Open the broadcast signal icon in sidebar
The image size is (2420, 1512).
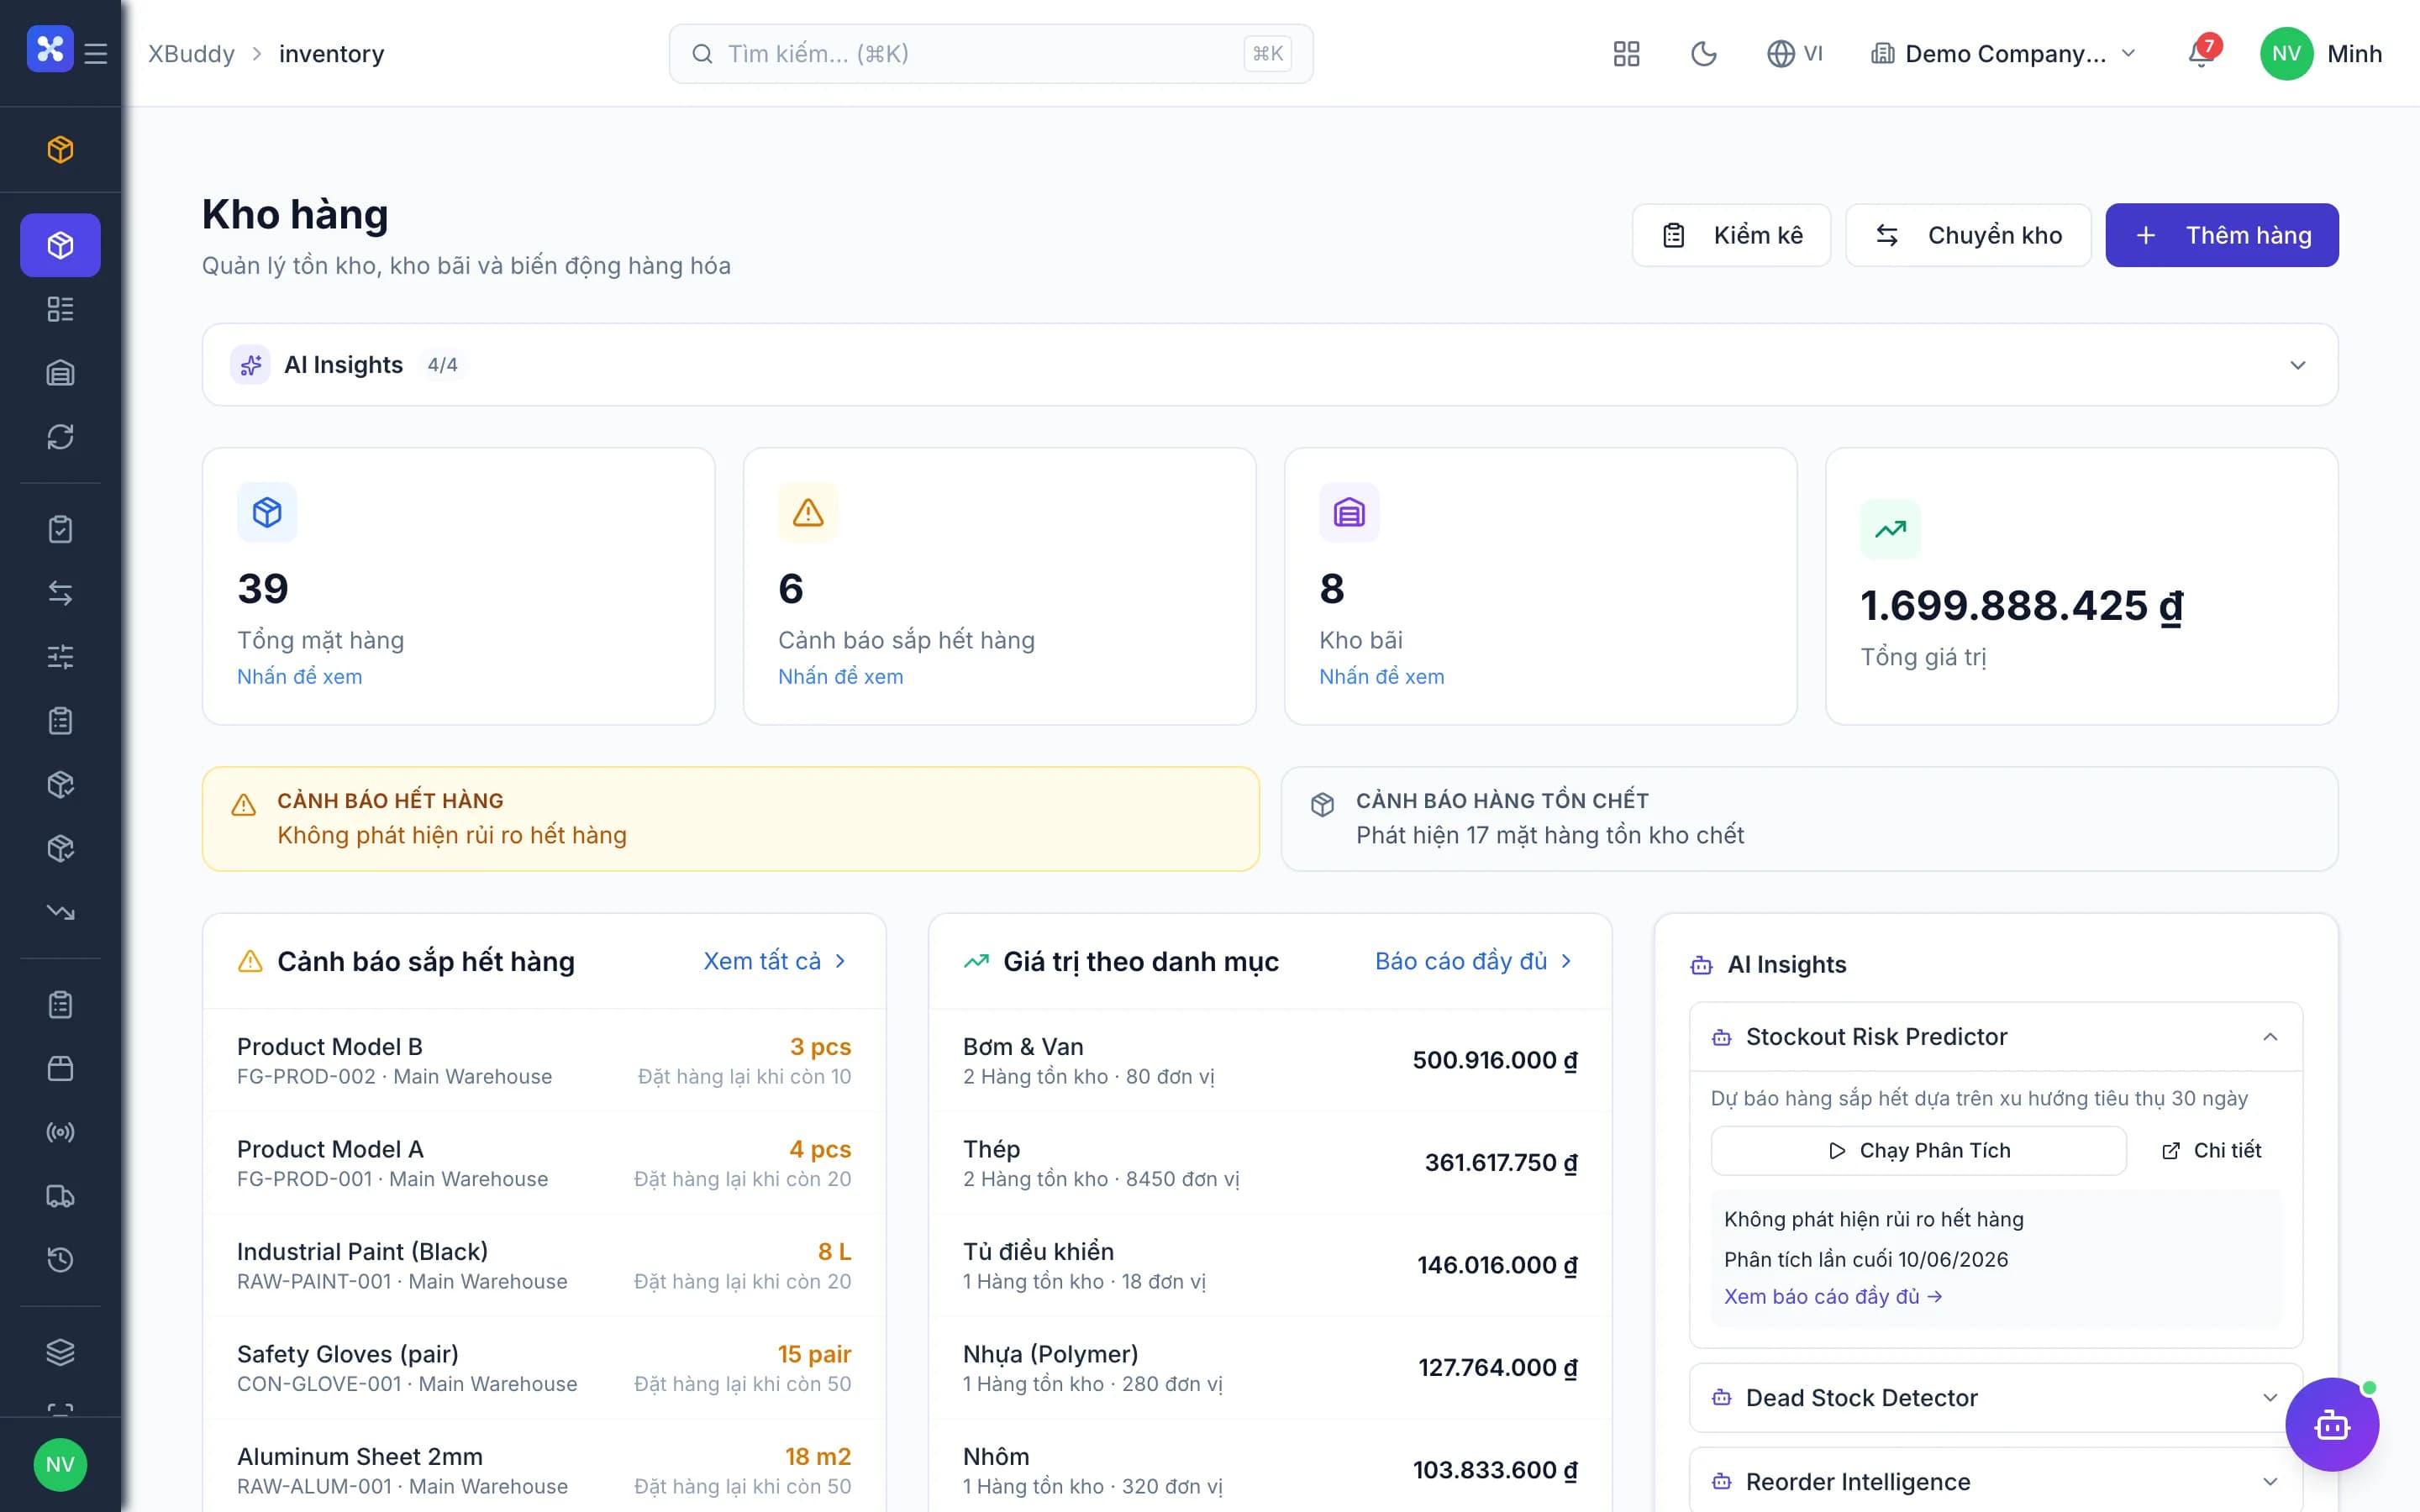[60, 1132]
